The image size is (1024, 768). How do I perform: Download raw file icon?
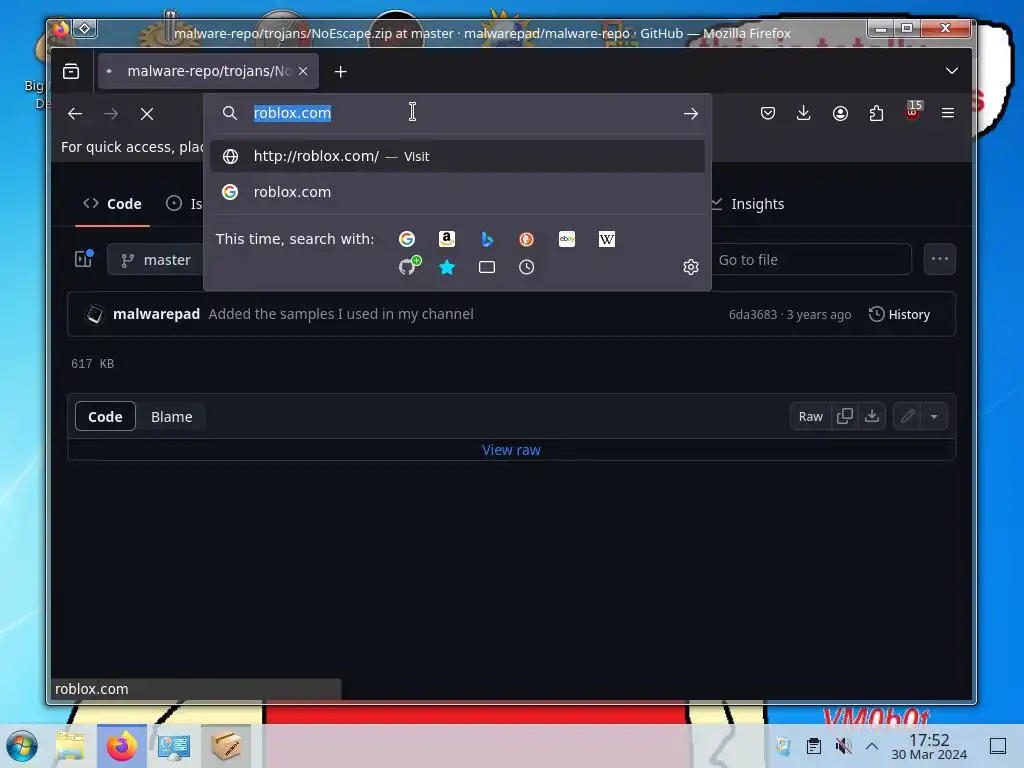(x=872, y=416)
